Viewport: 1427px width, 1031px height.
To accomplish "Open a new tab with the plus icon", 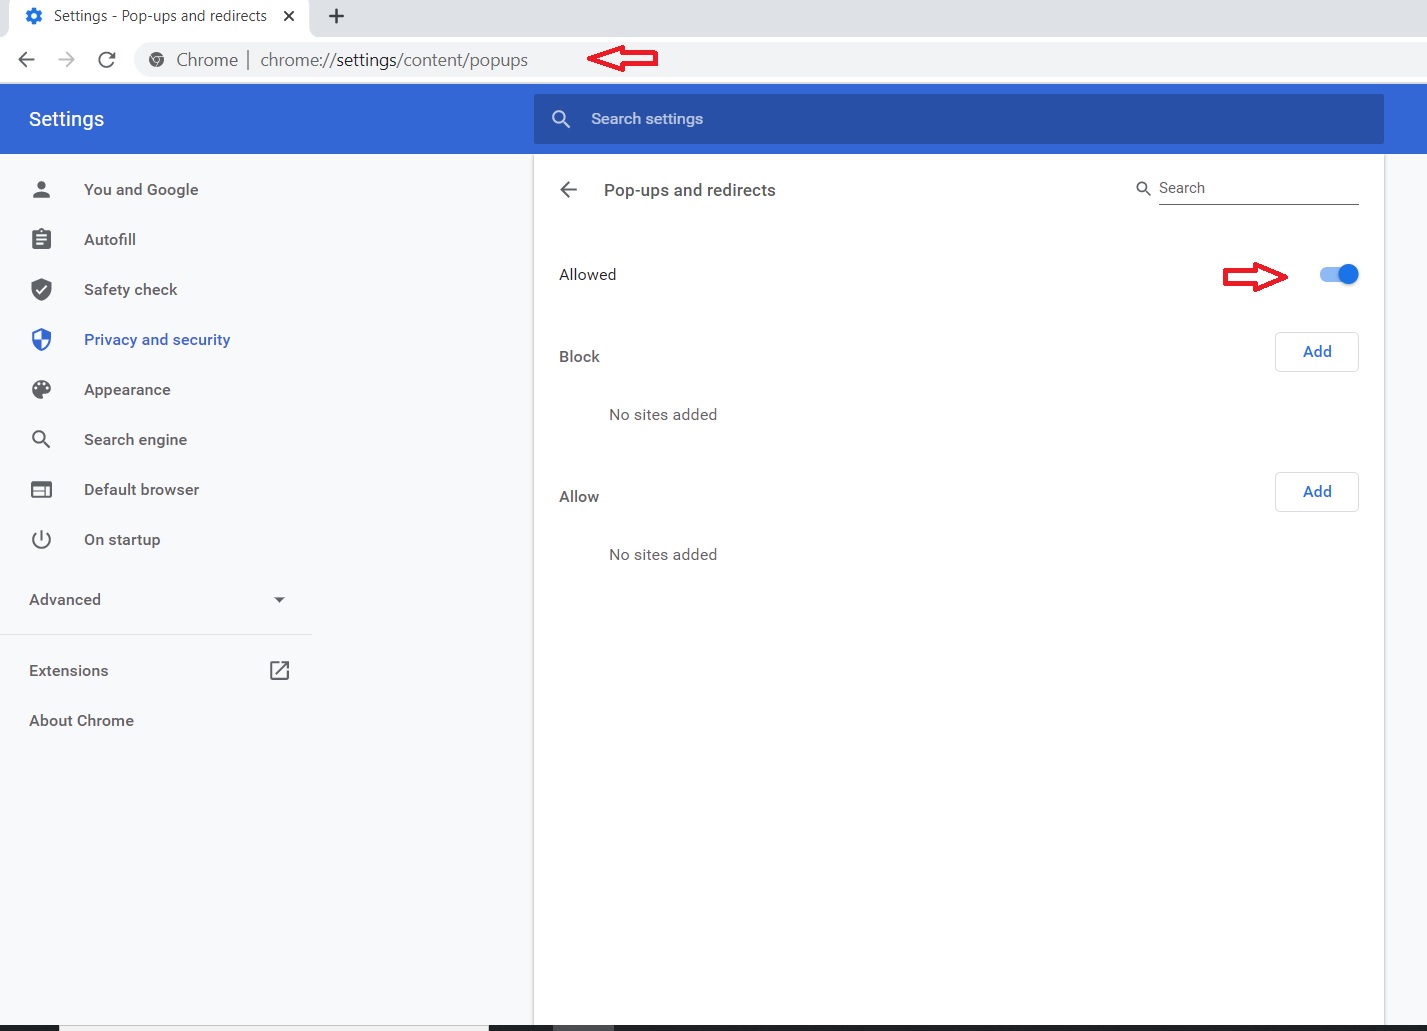I will 337,16.
